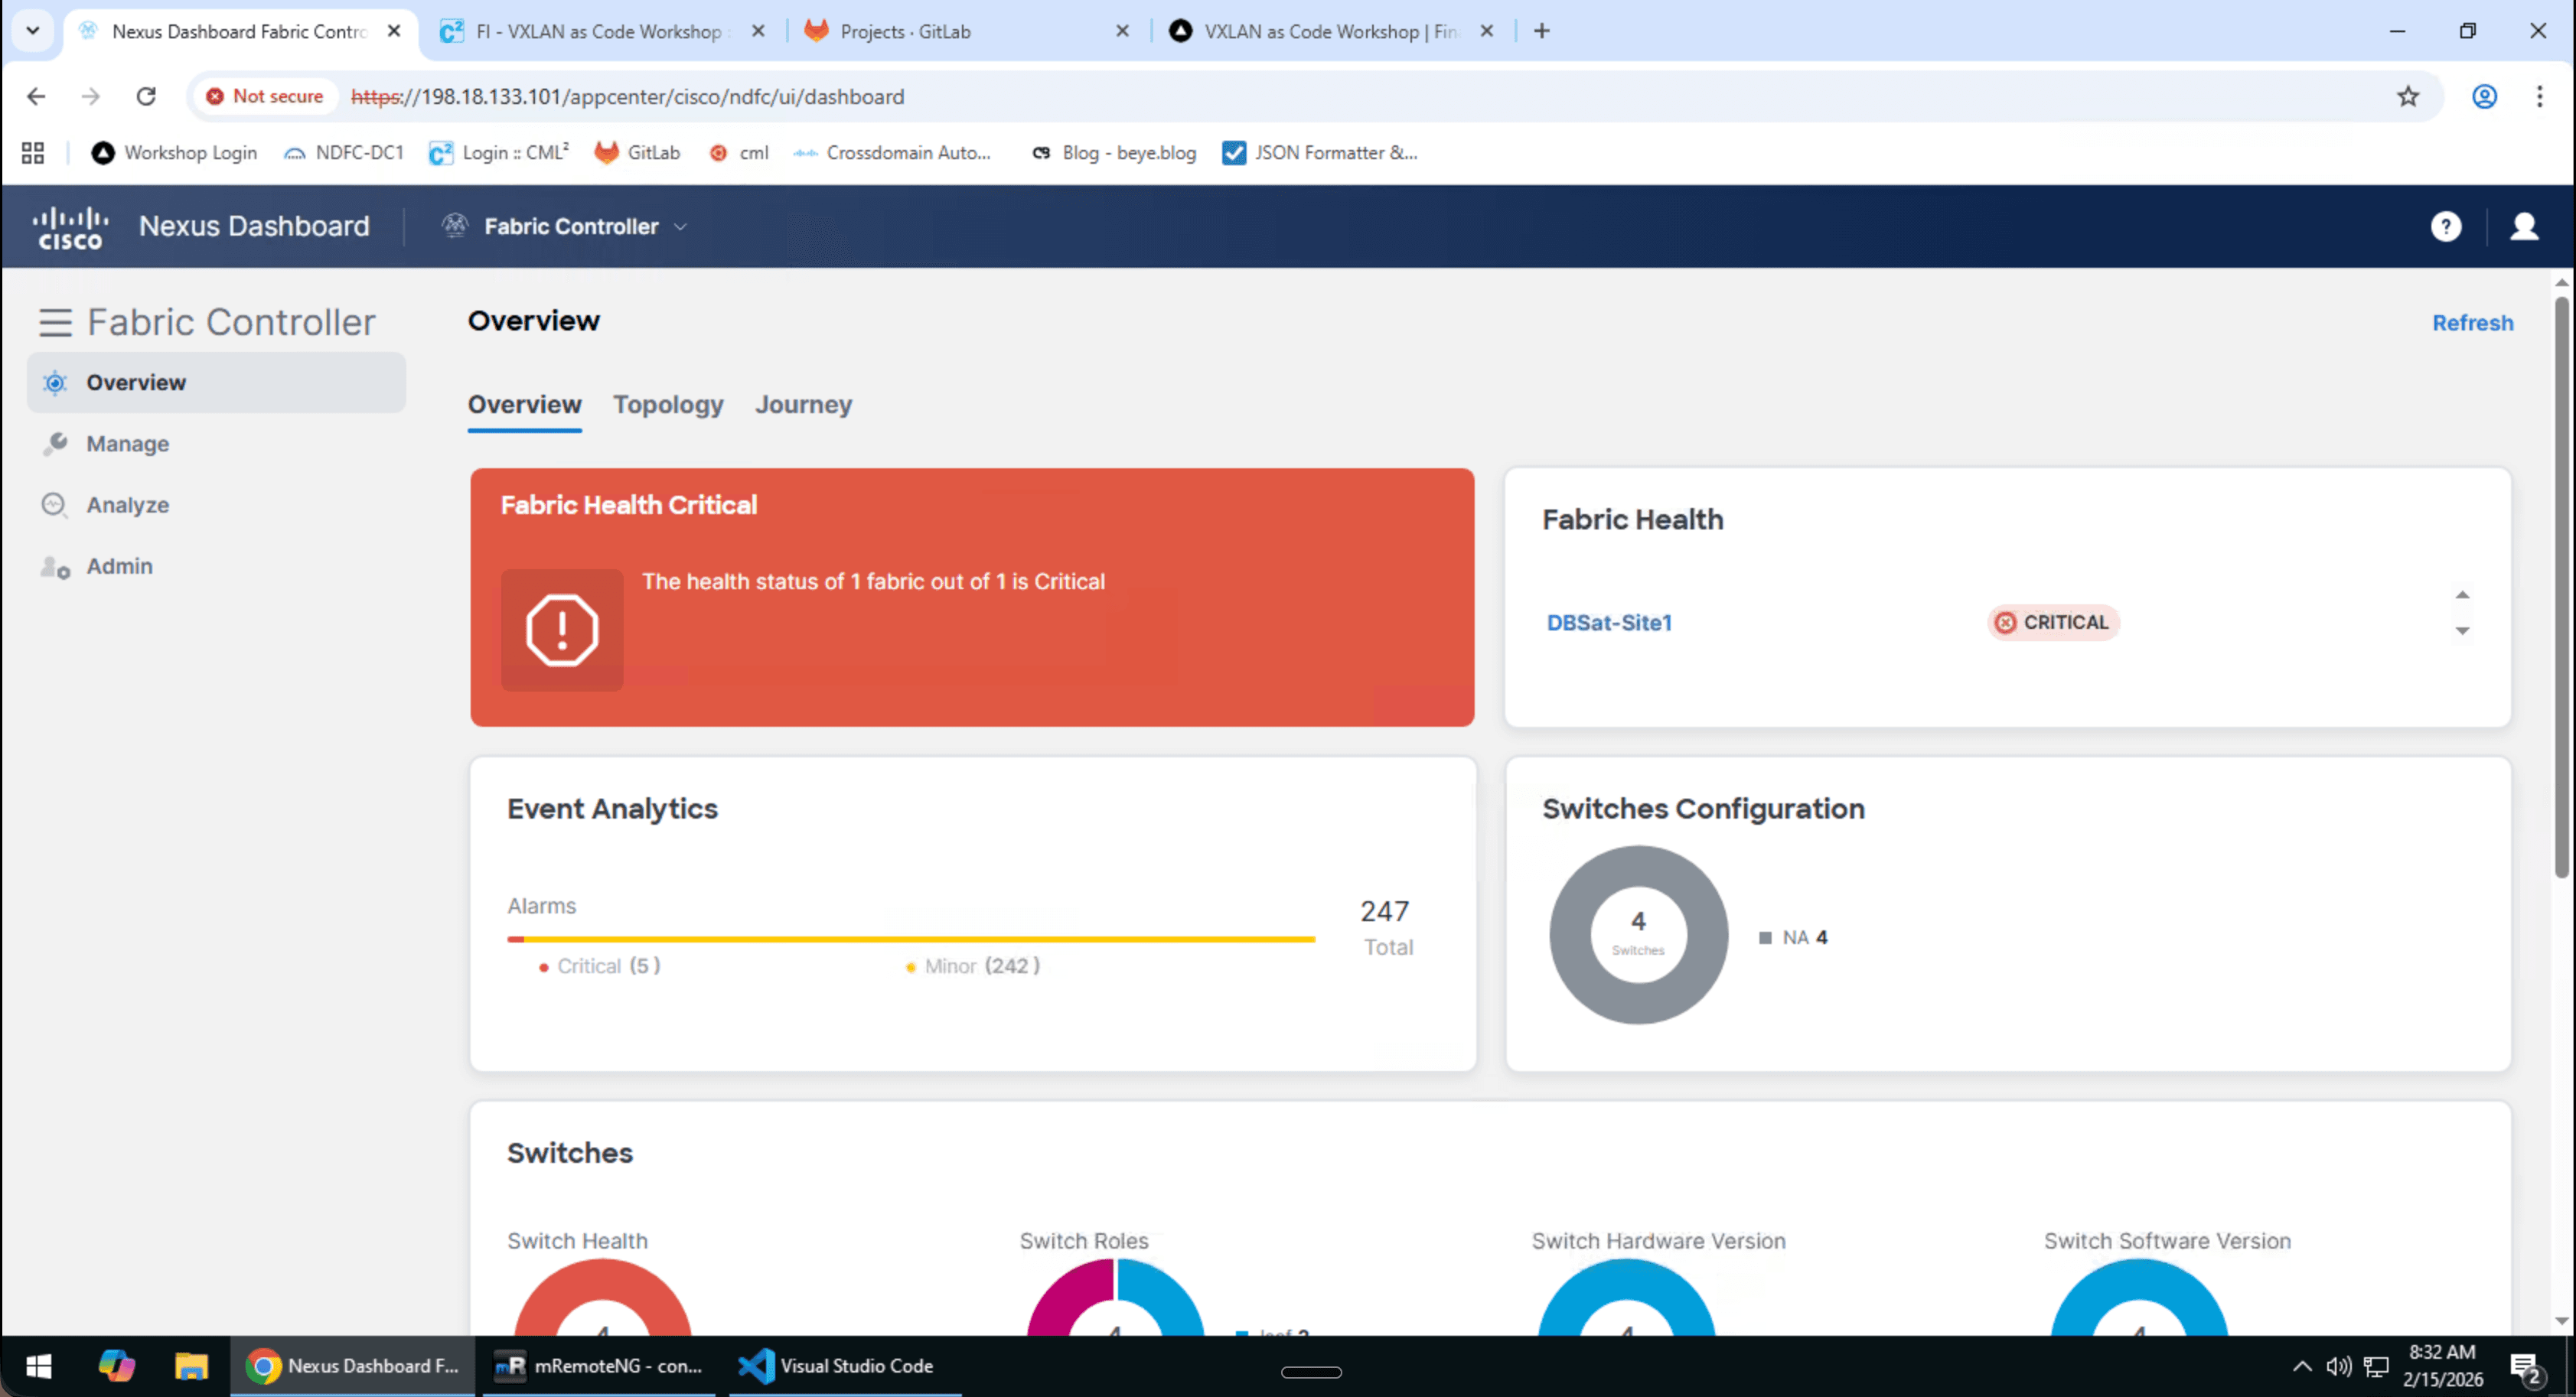
Task: Open the help question mark icon
Action: tap(2445, 226)
